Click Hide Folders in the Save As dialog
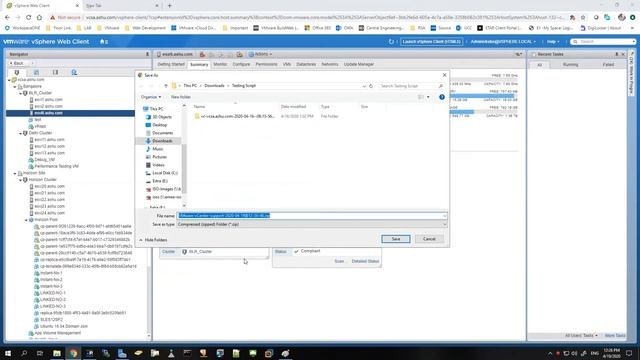Image resolution: width=640 pixels, height=360 pixels. coord(153,240)
